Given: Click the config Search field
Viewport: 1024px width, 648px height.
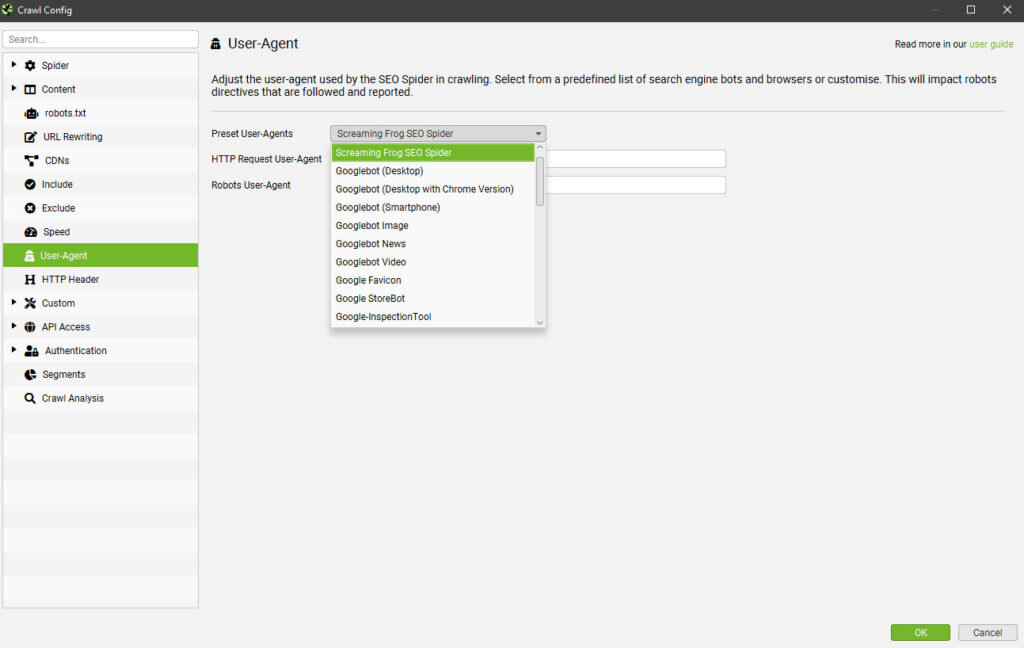Looking at the screenshot, I should tap(101, 39).
